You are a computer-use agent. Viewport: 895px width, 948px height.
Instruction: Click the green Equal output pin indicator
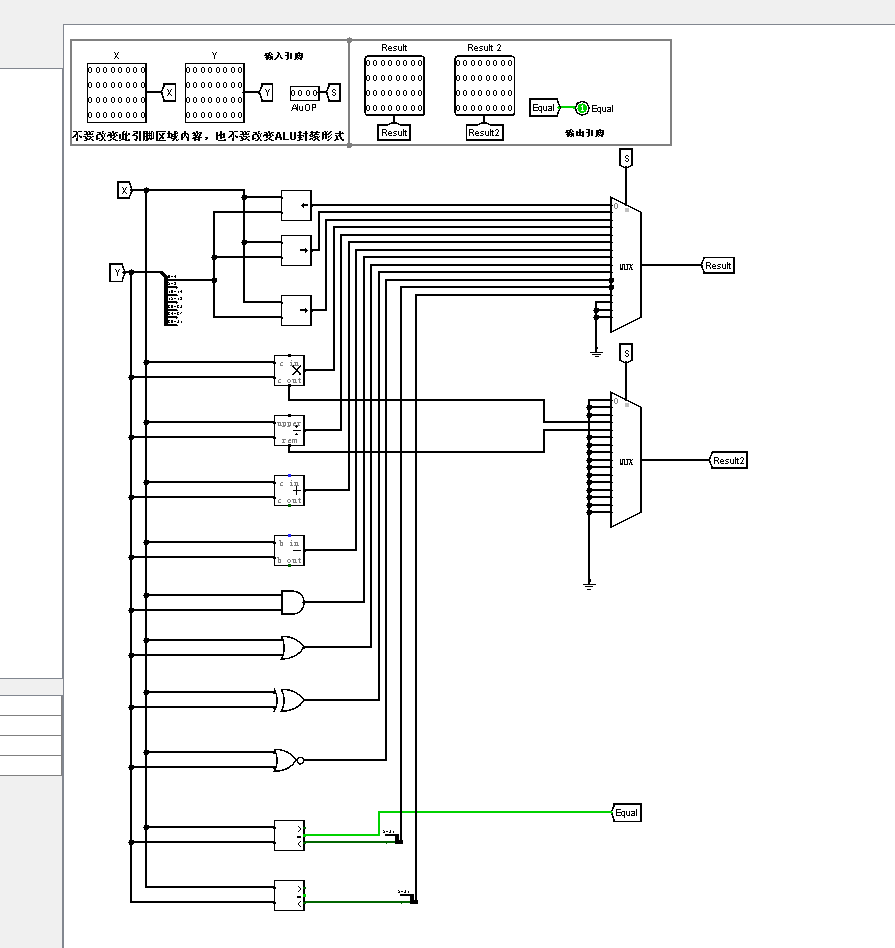pyautogui.click(x=582, y=108)
